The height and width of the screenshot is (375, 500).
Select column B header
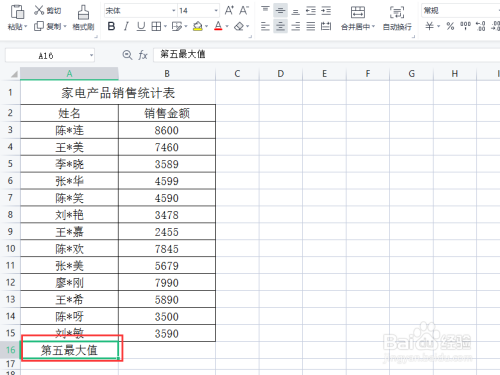click(x=167, y=74)
